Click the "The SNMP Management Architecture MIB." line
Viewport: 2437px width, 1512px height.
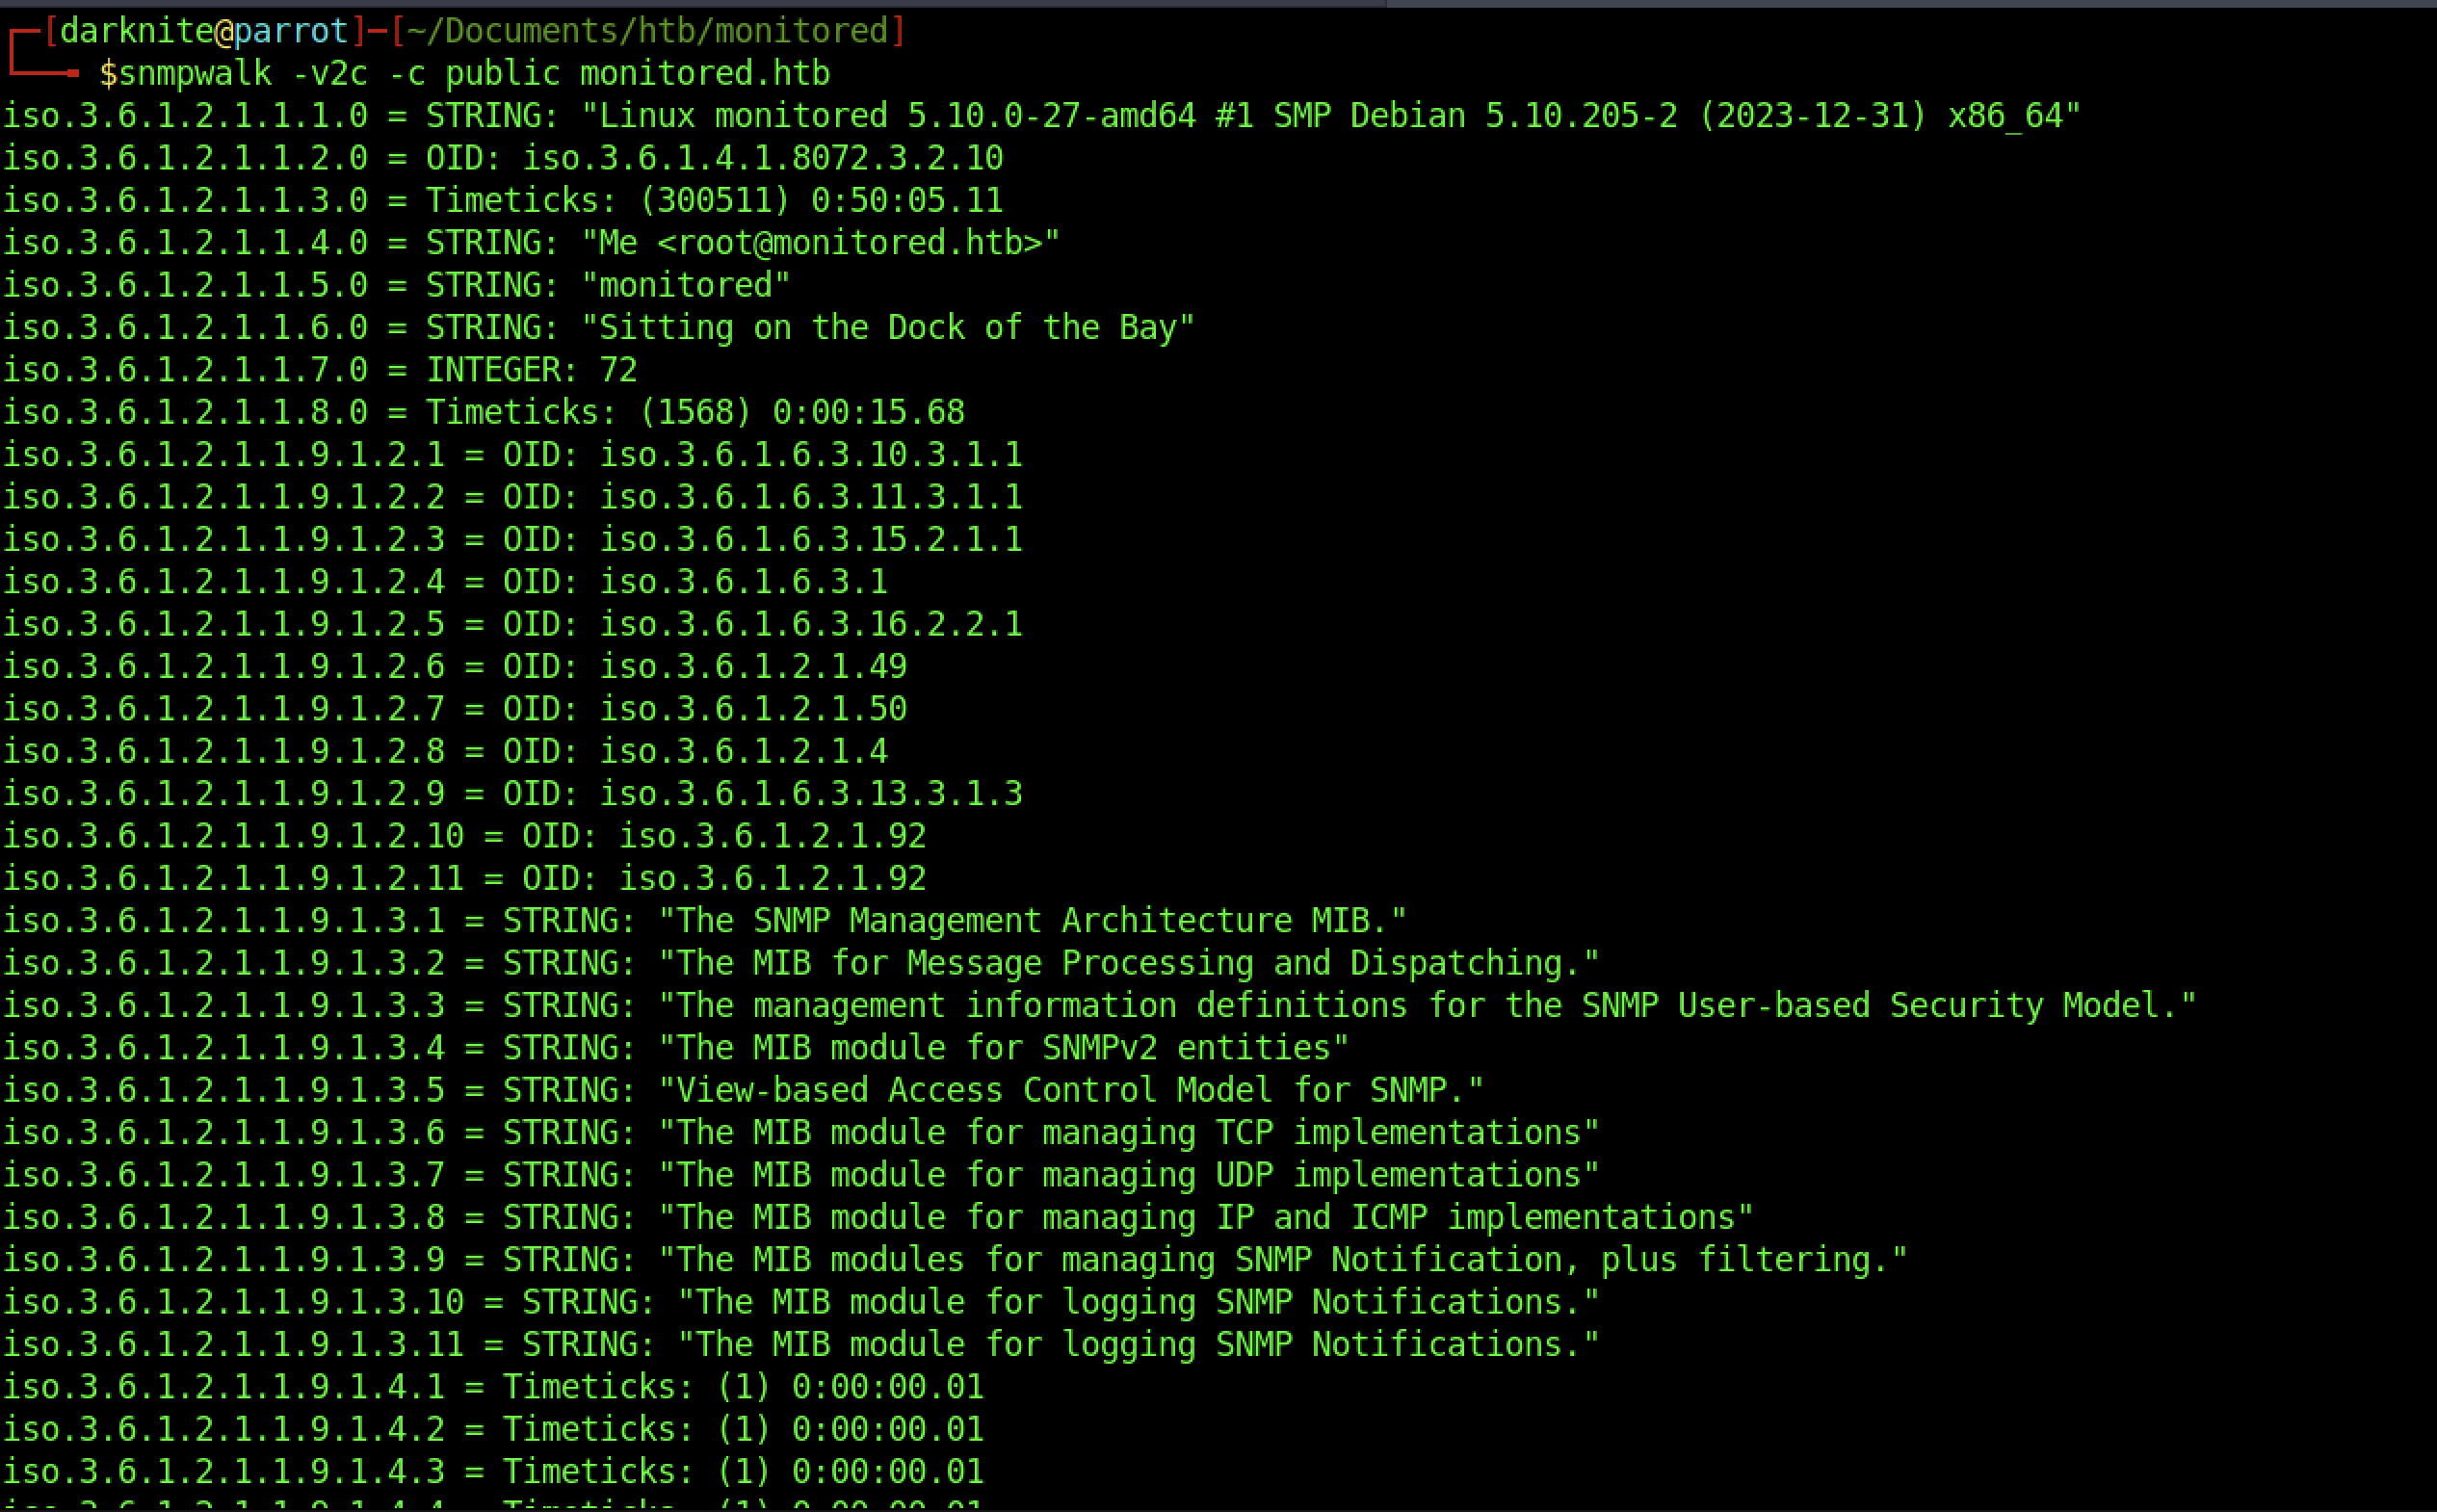(1032, 921)
